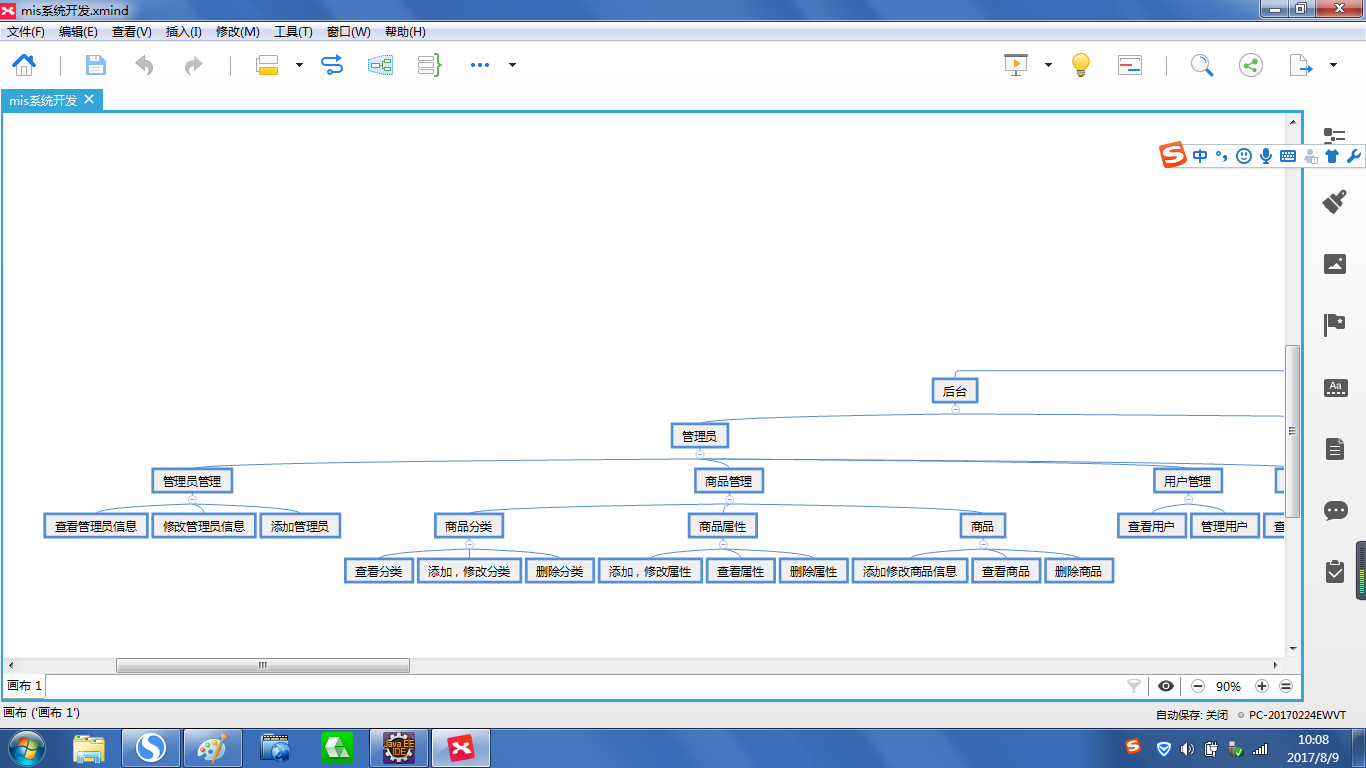
Task: Open the Task Info panel in the sidebar
Action: 1335,571
